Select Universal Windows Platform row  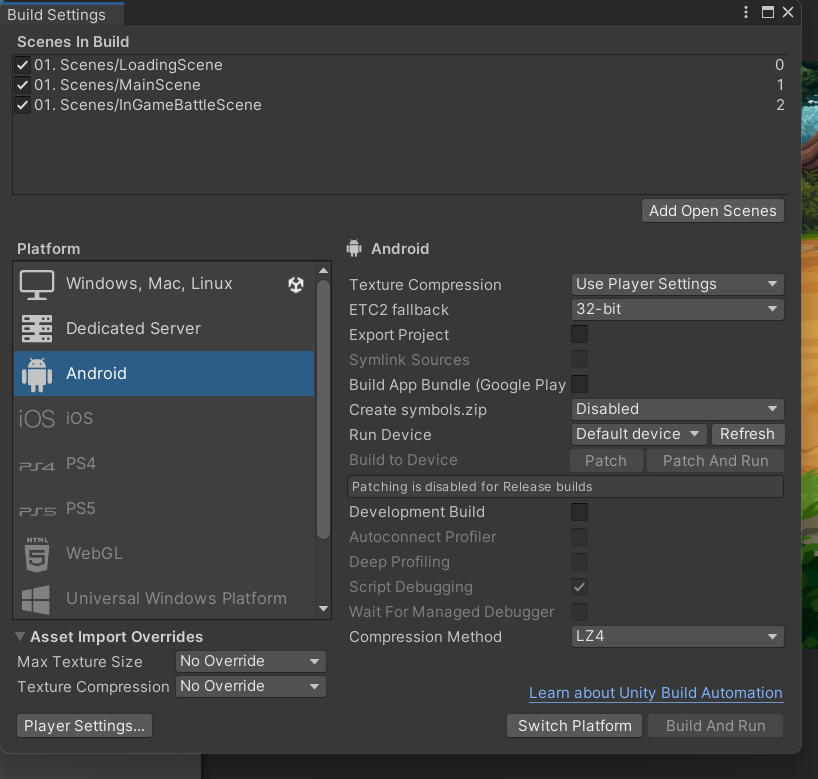pyautogui.click(x=164, y=598)
